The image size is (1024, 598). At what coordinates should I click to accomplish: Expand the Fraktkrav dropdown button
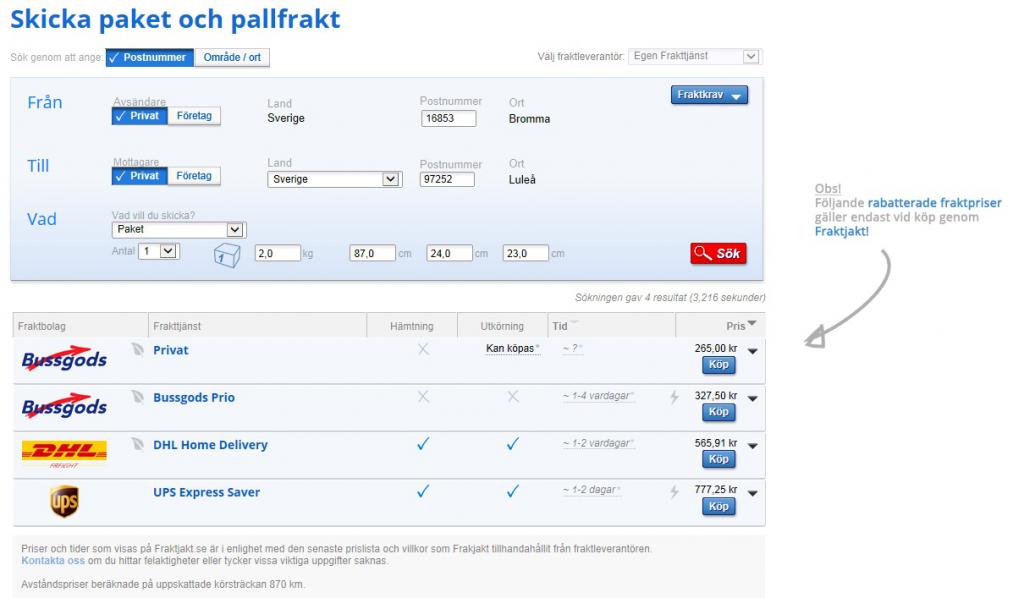point(709,95)
